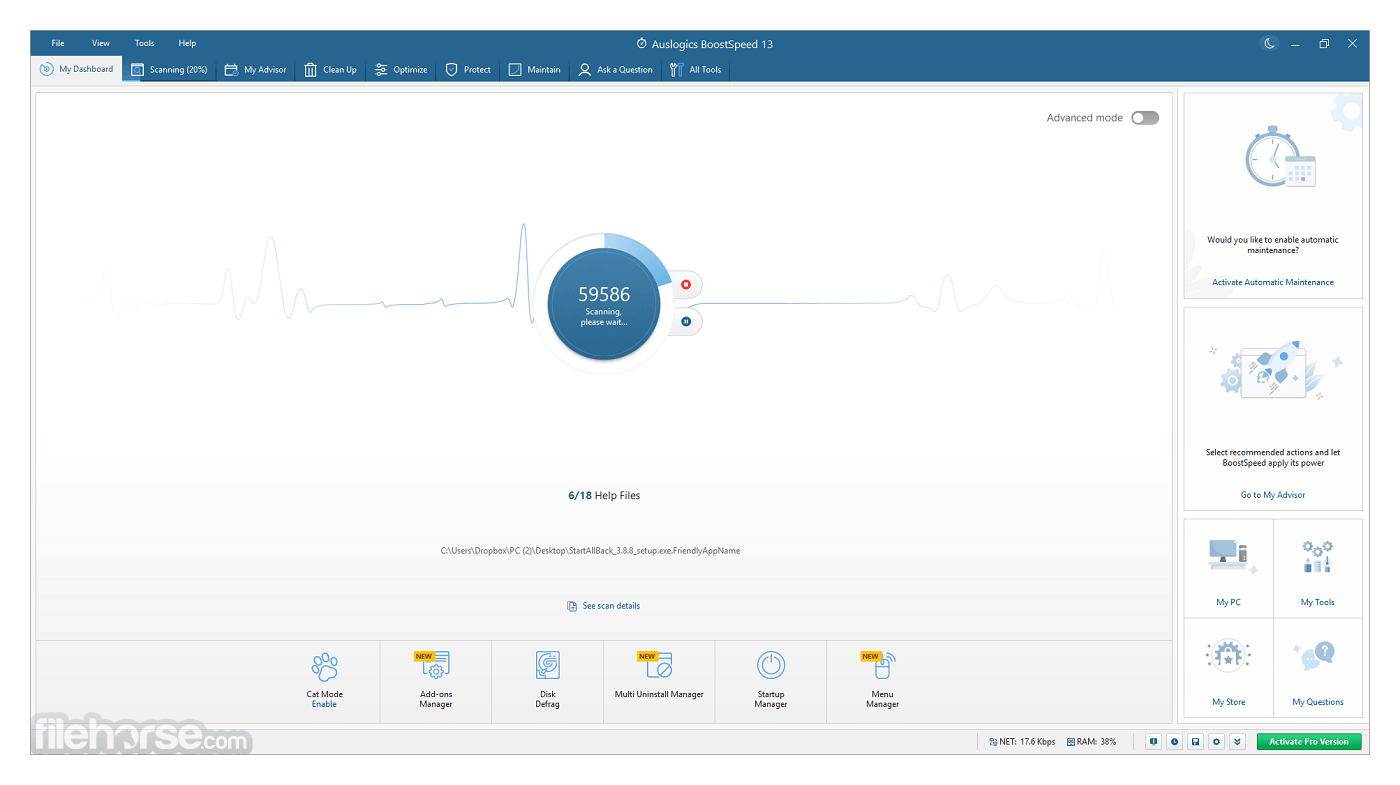This screenshot has height=785, width=1400.
Task: Click the Activate Pro Version button
Action: (1308, 742)
